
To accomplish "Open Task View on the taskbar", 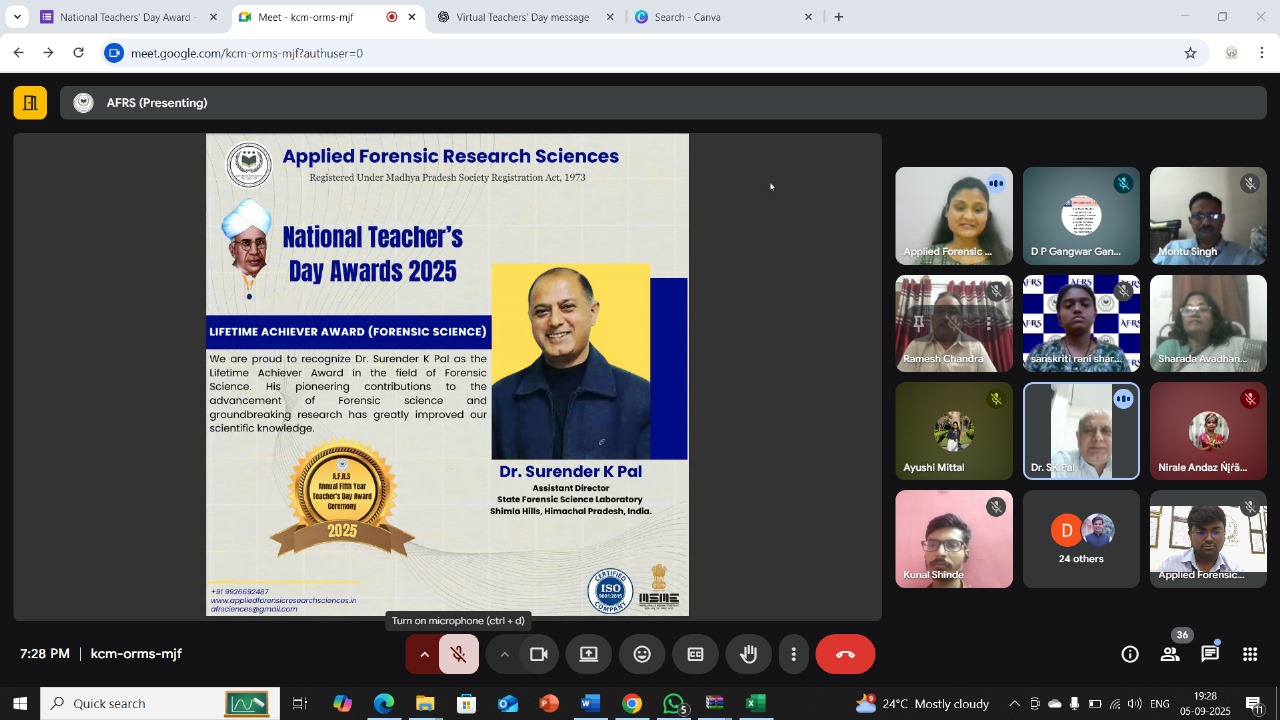I will (300, 704).
